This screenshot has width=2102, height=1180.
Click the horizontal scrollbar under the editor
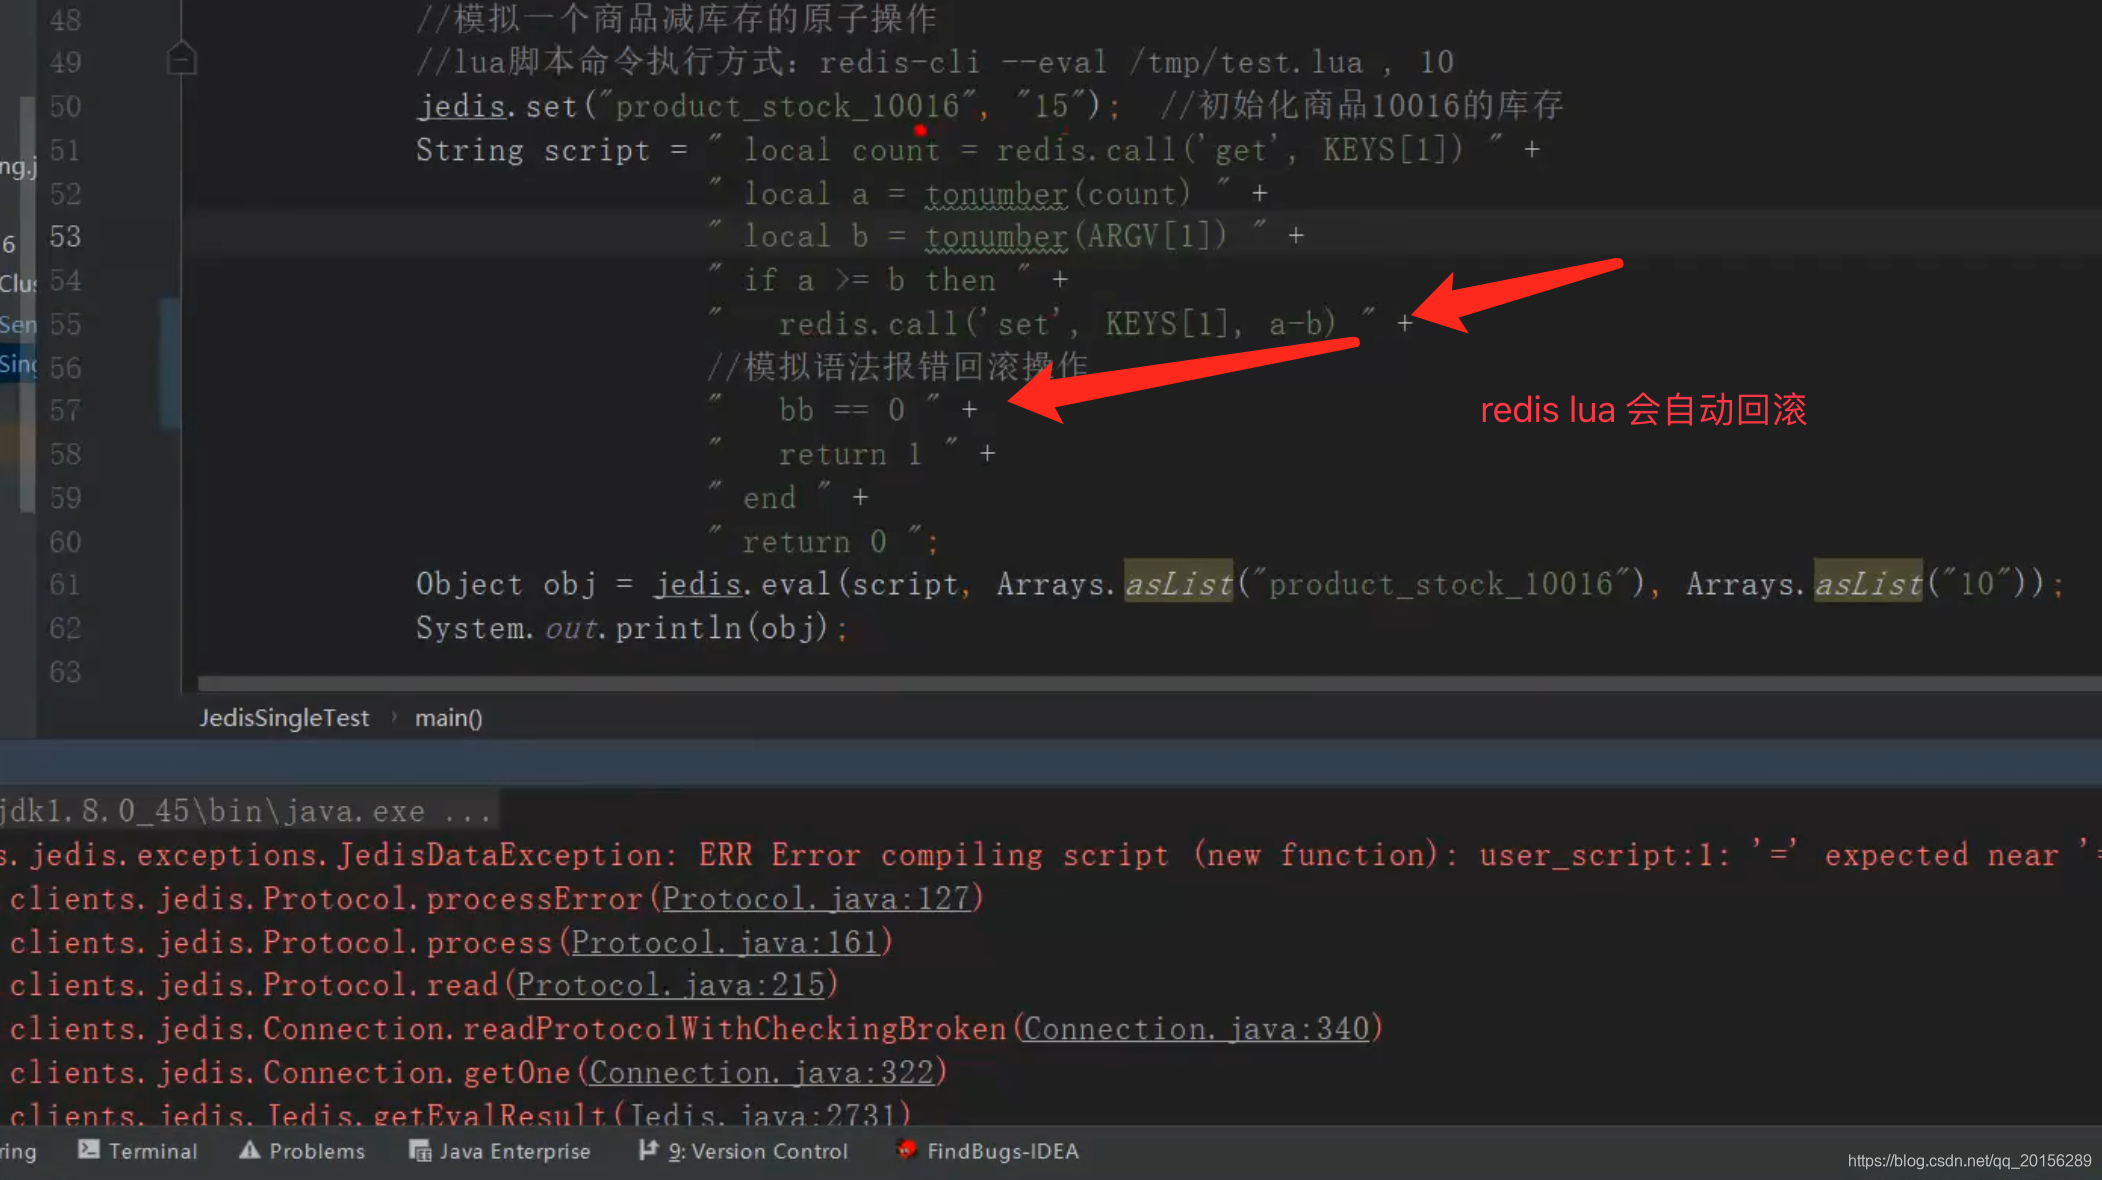tap(1149, 683)
